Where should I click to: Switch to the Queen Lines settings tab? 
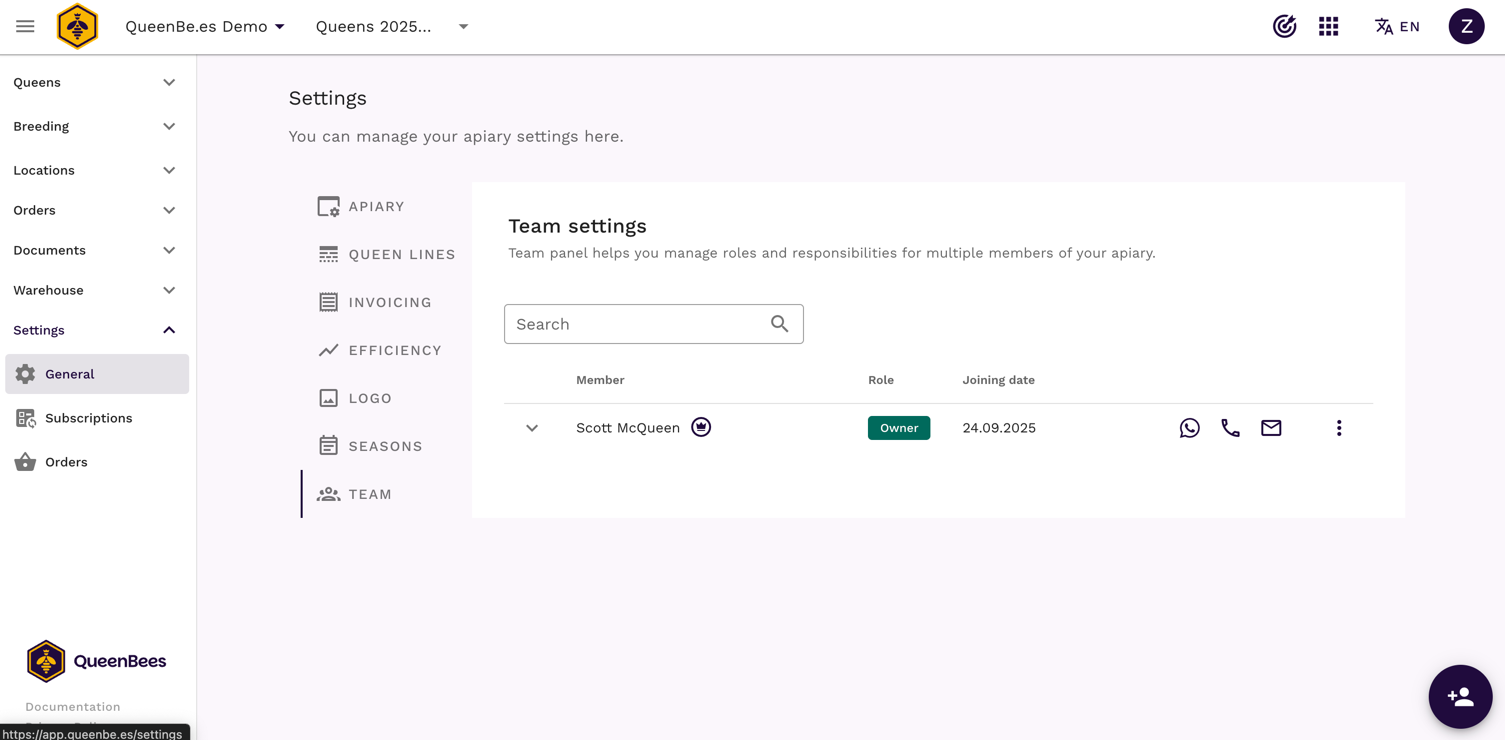(386, 254)
